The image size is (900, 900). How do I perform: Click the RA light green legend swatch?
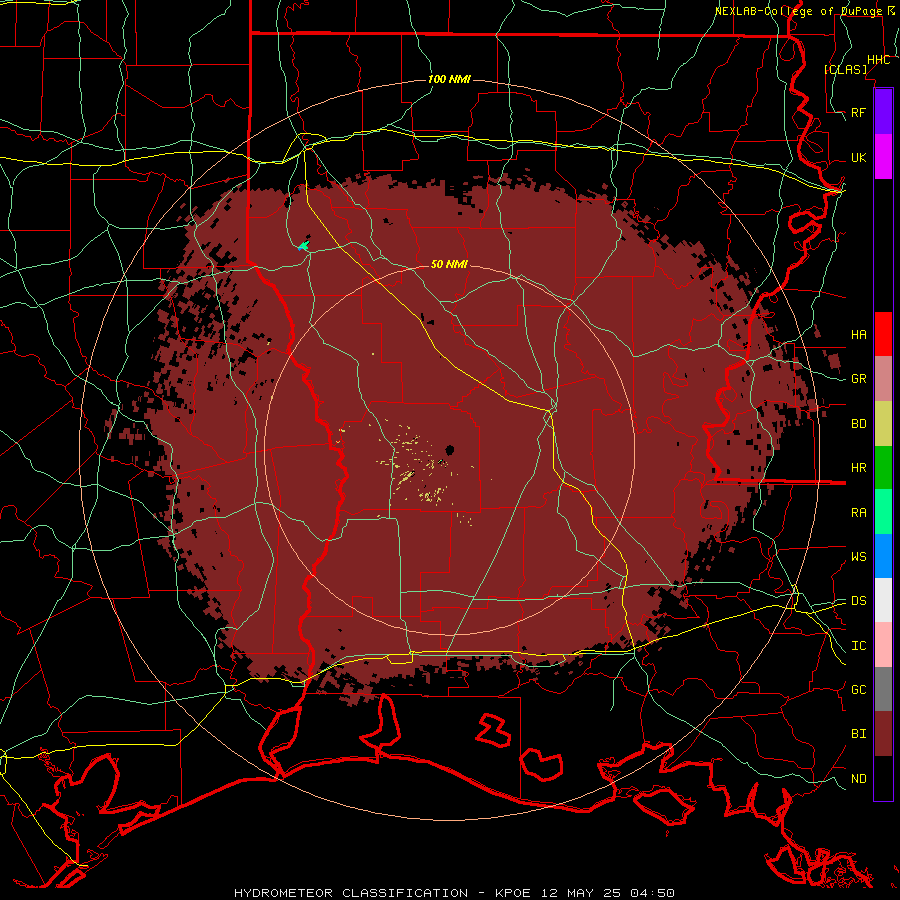tap(883, 512)
